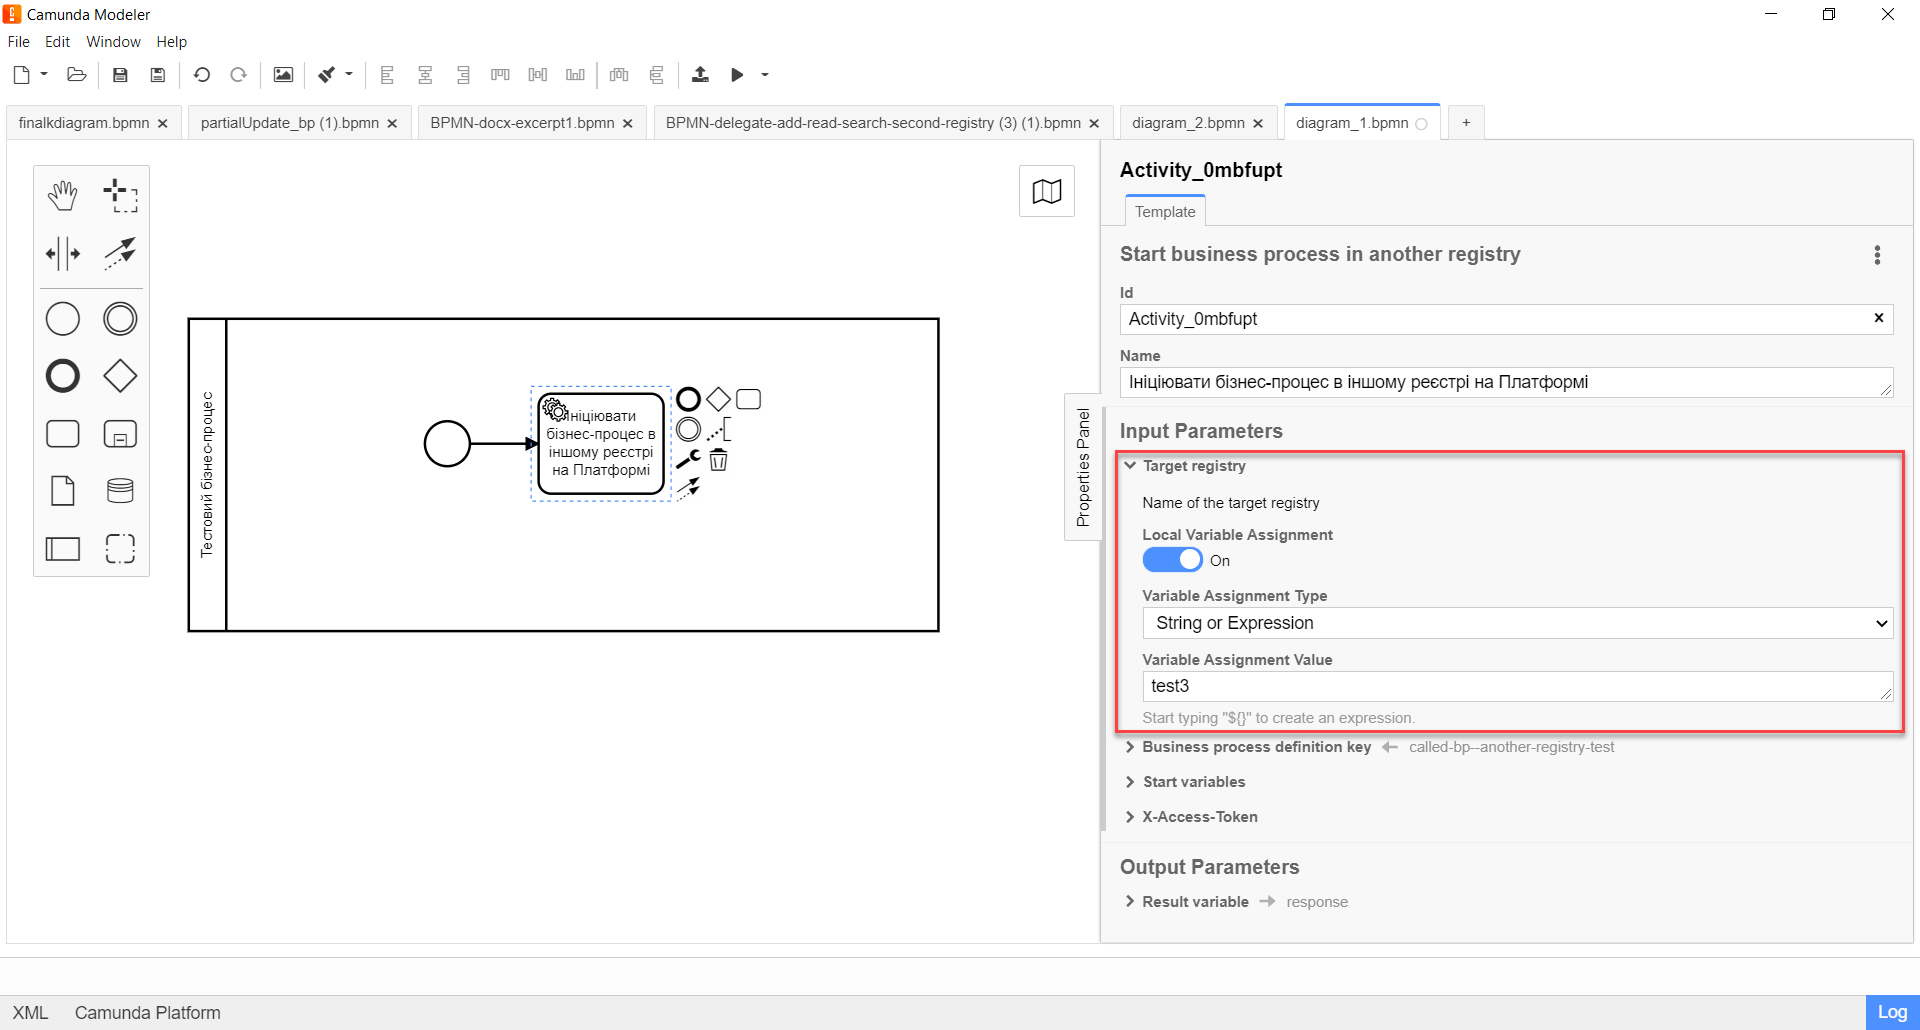
Task: Add a new diagram tab
Action: [1466, 123]
